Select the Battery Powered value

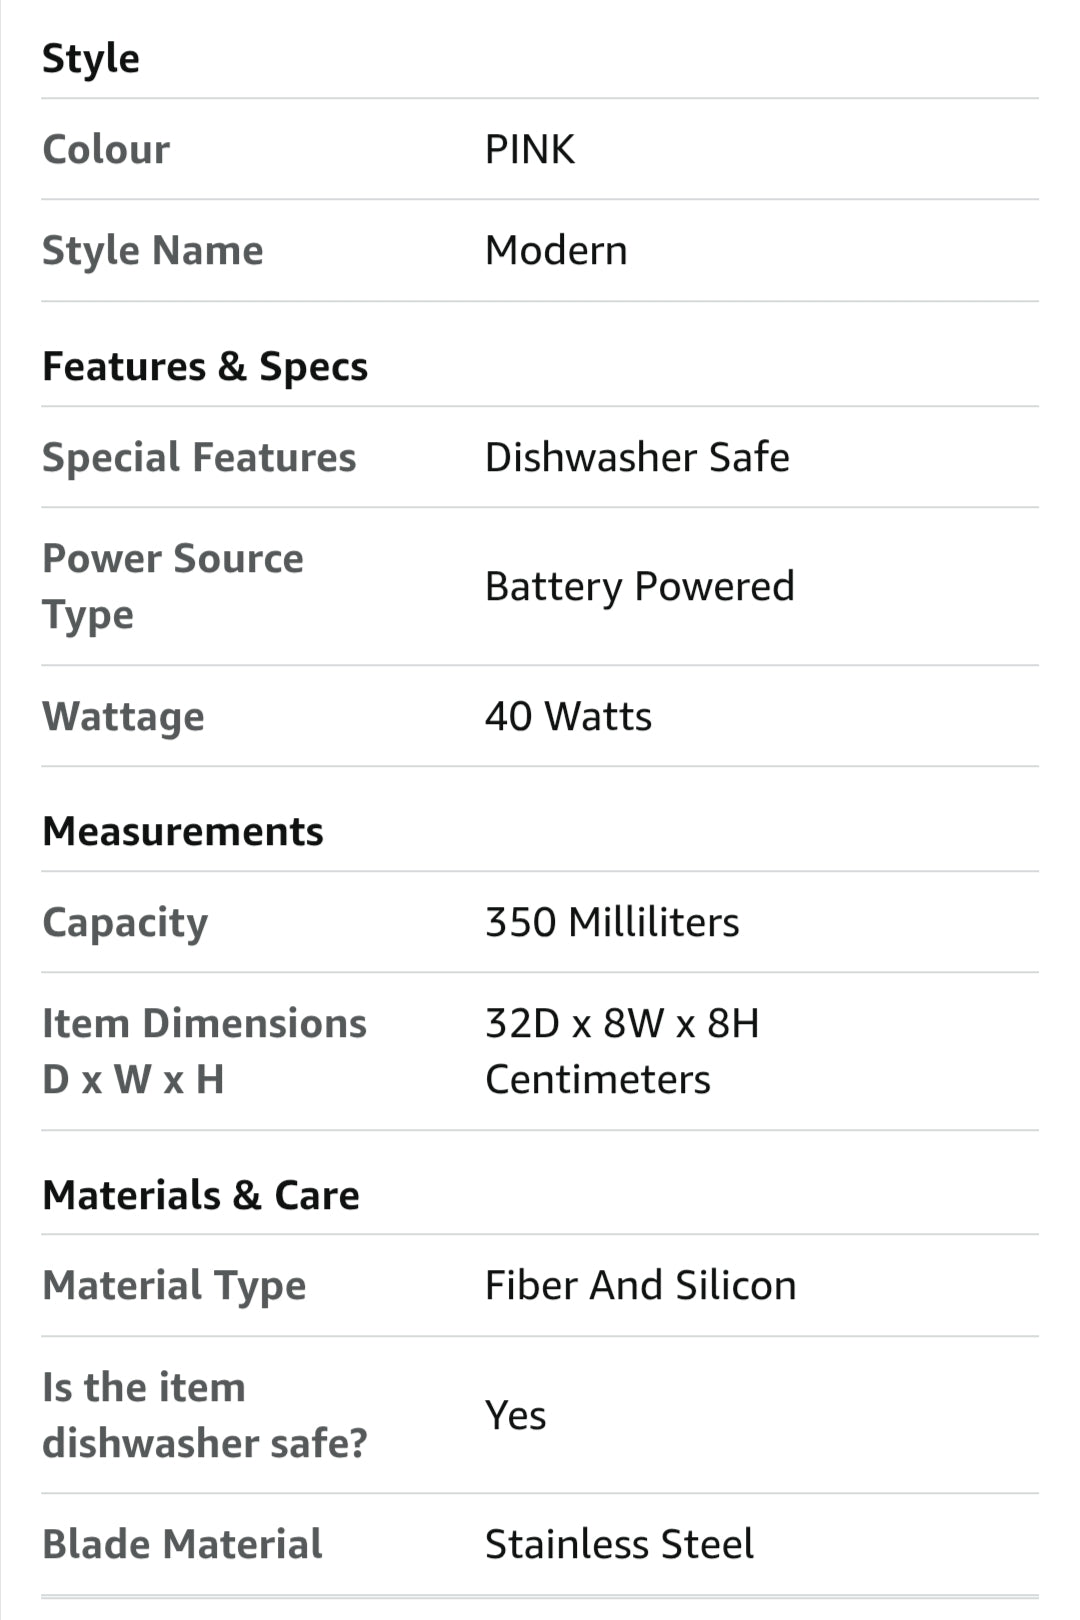point(640,586)
